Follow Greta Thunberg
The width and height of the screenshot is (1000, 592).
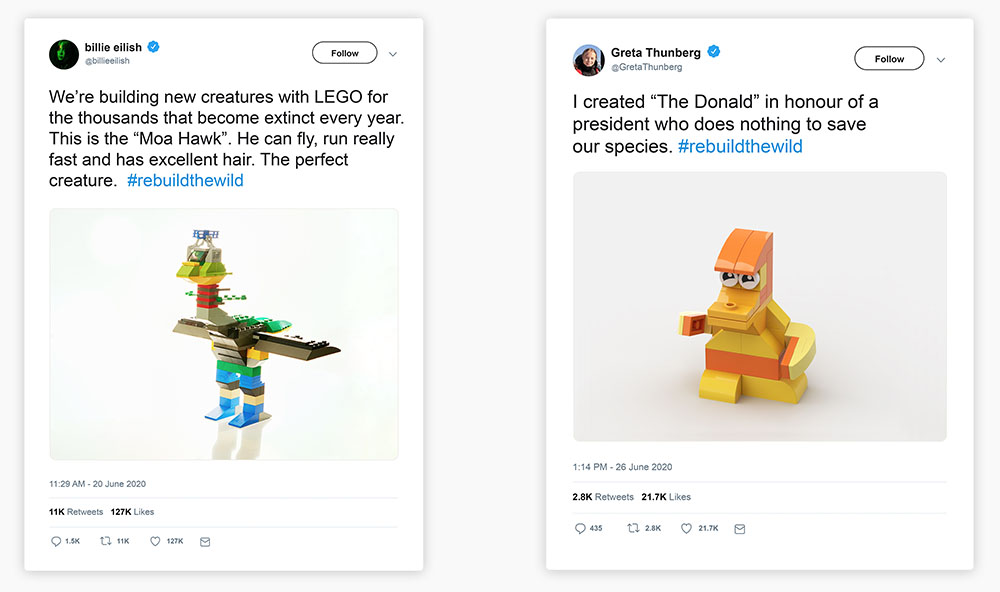click(x=889, y=59)
